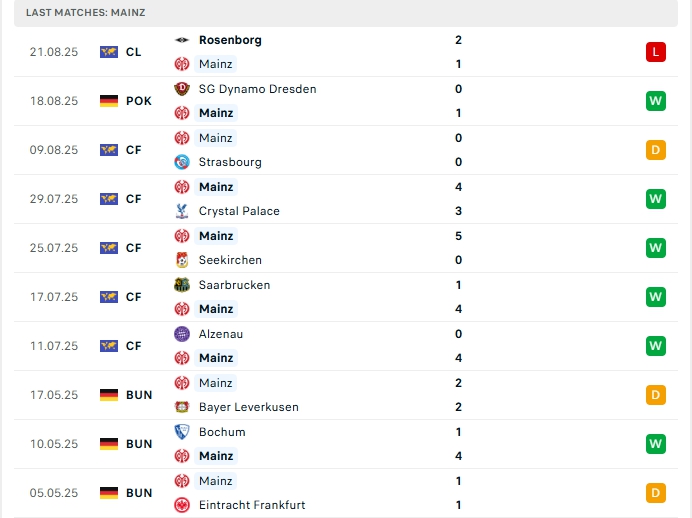This screenshot has height=518, width=692.
Task: Open the Bayer Leverkusen team link
Action: tap(248, 407)
